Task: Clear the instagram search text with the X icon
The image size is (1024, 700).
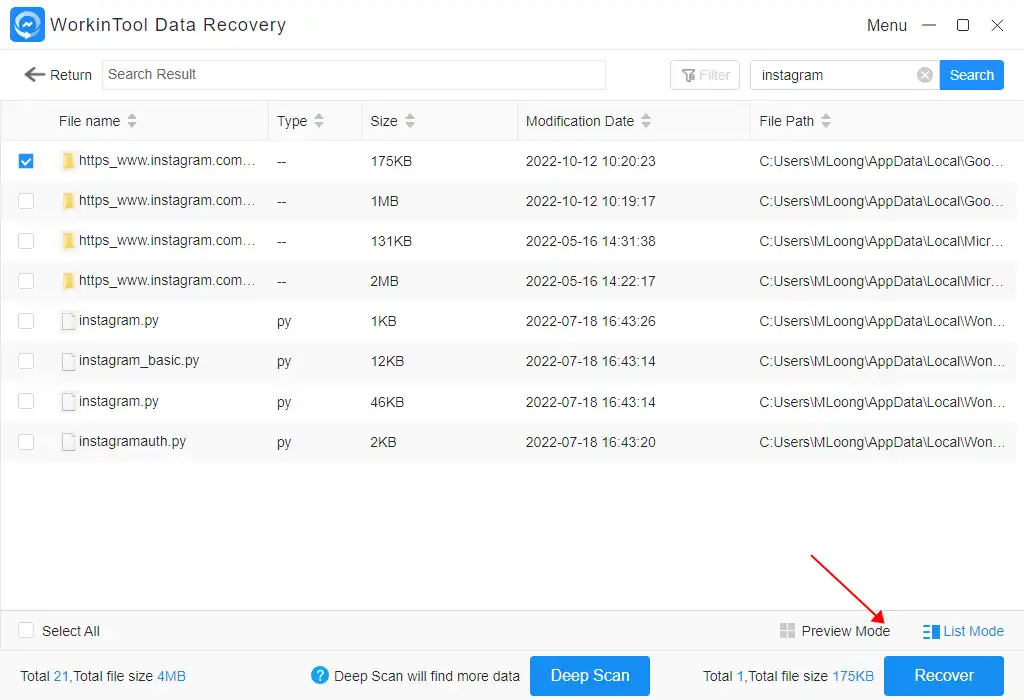Action: [924, 75]
